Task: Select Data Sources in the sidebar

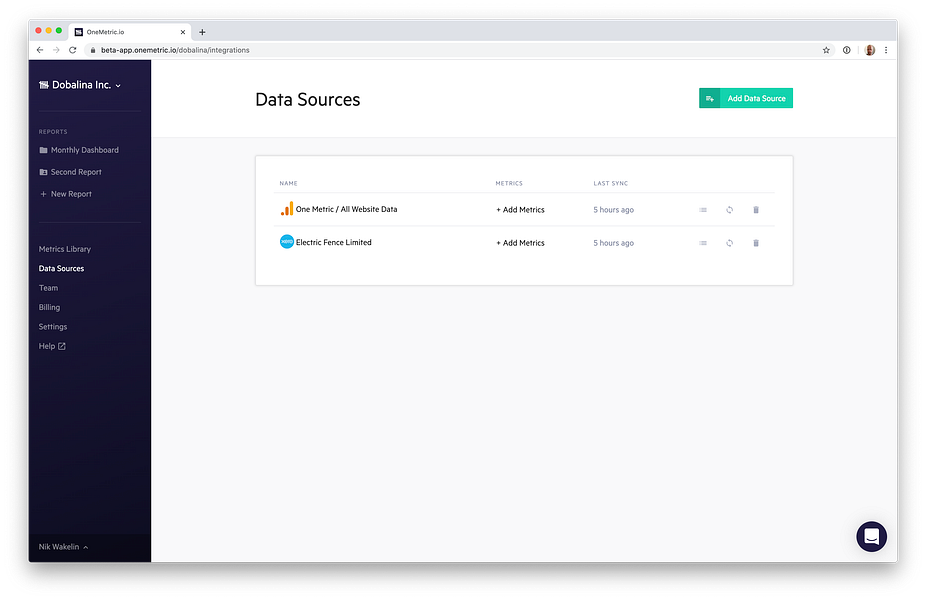Action: [61, 269]
